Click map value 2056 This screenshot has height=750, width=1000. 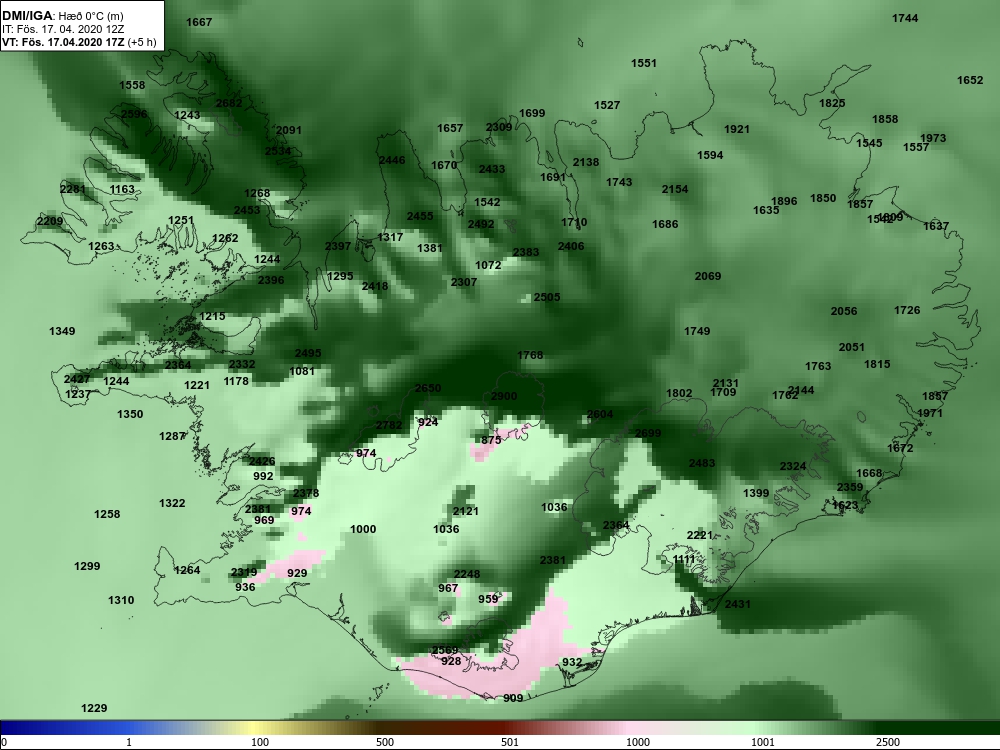[x=844, y=311]
